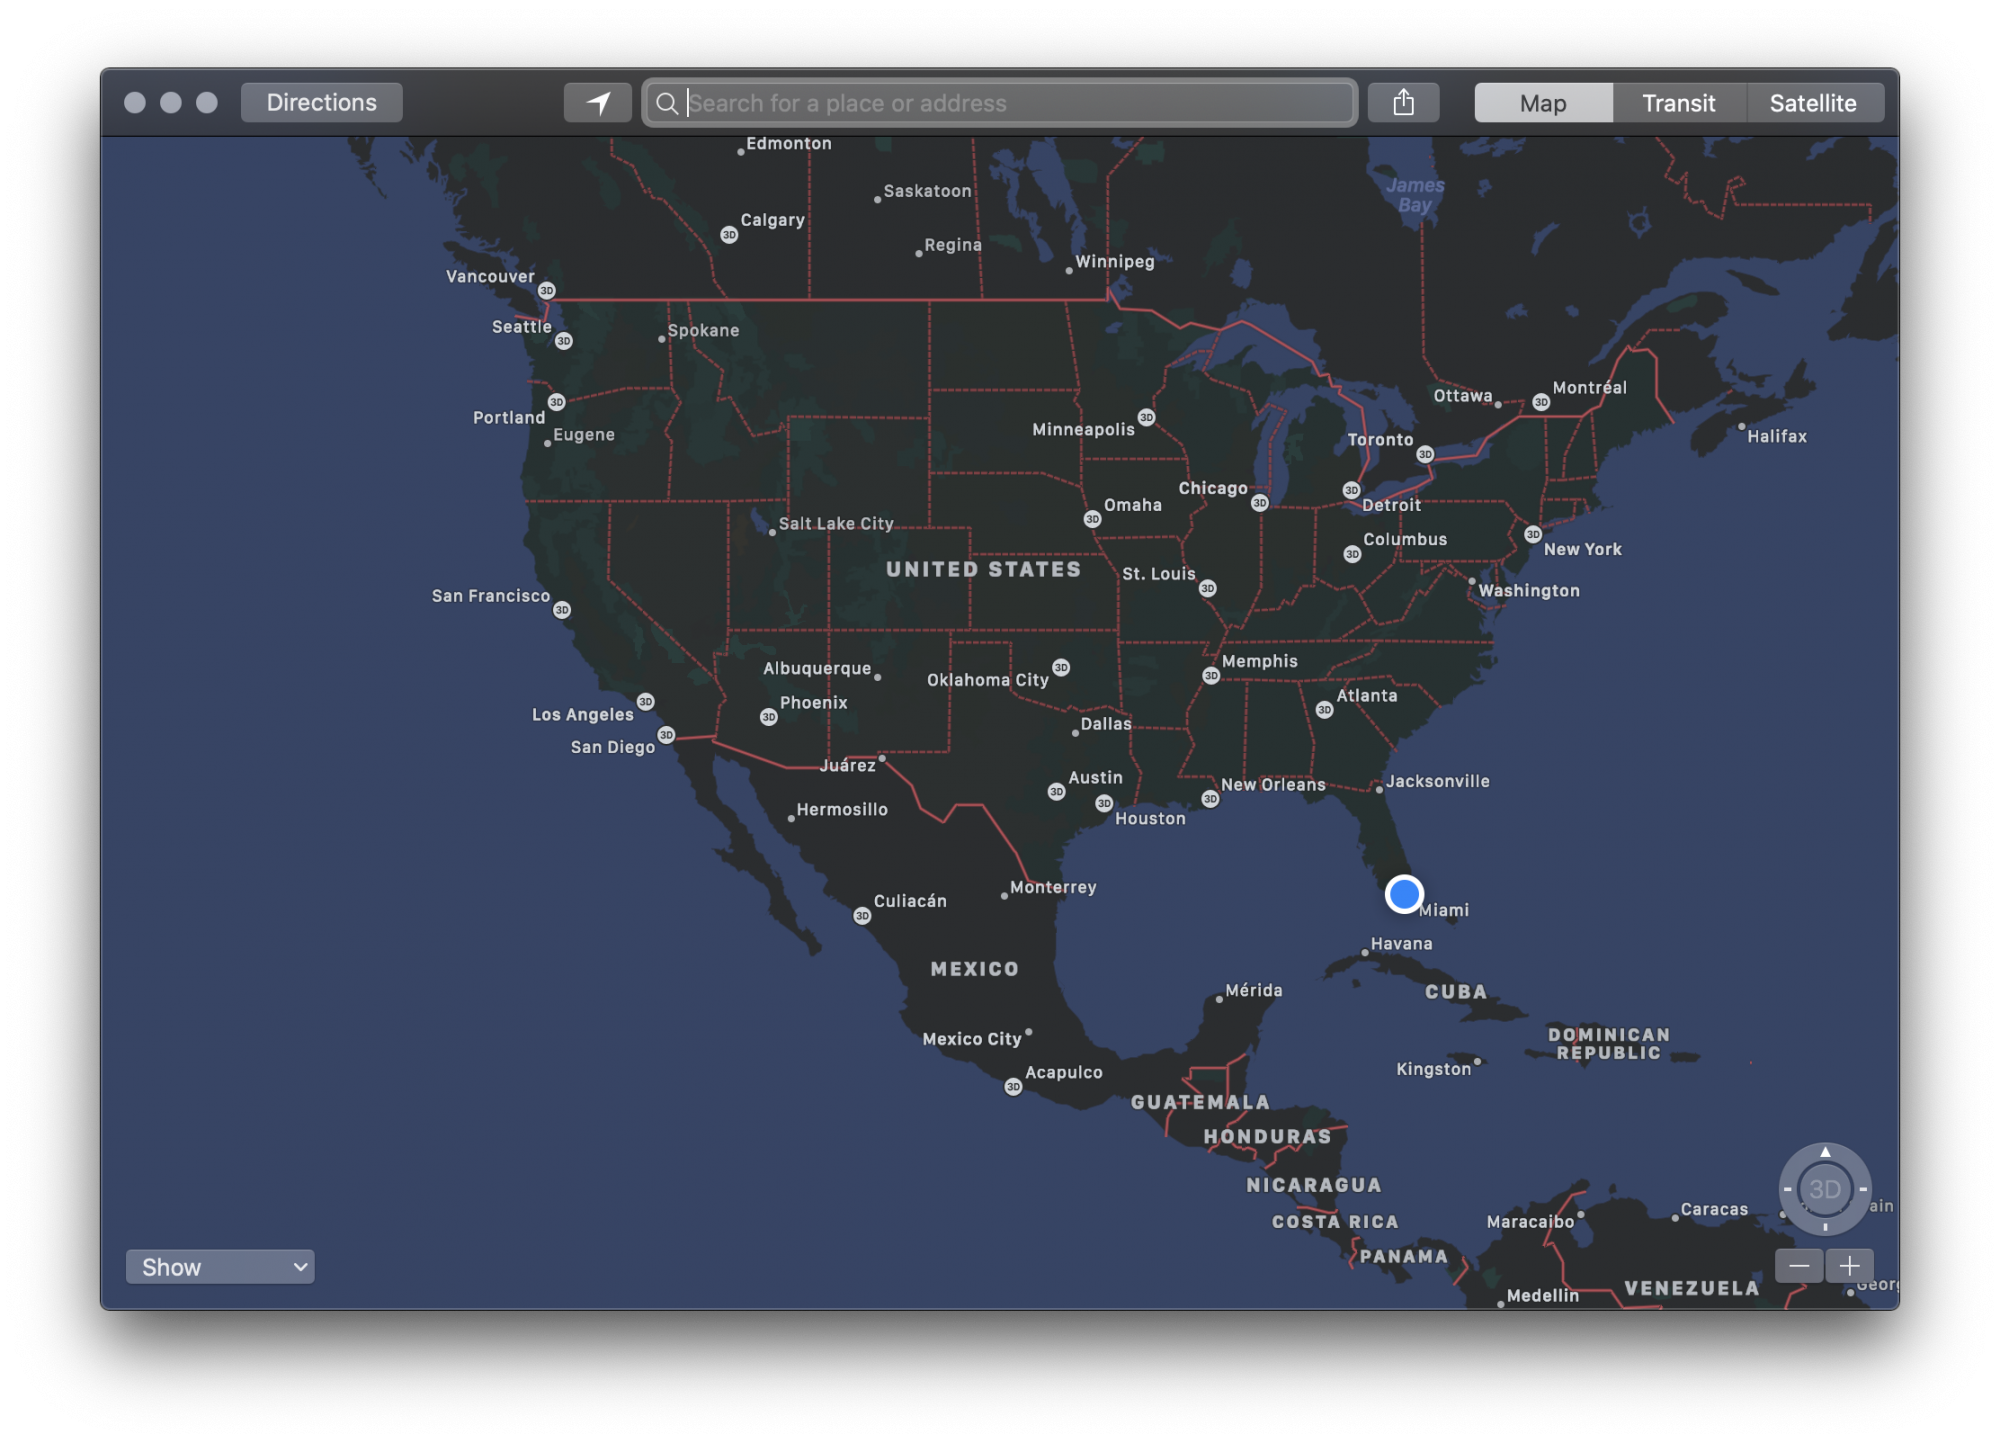Viewport: 2000px width, 1443px height.
Task: Click the 3D badge at Acapulco
Action: click(1013, 1087)
